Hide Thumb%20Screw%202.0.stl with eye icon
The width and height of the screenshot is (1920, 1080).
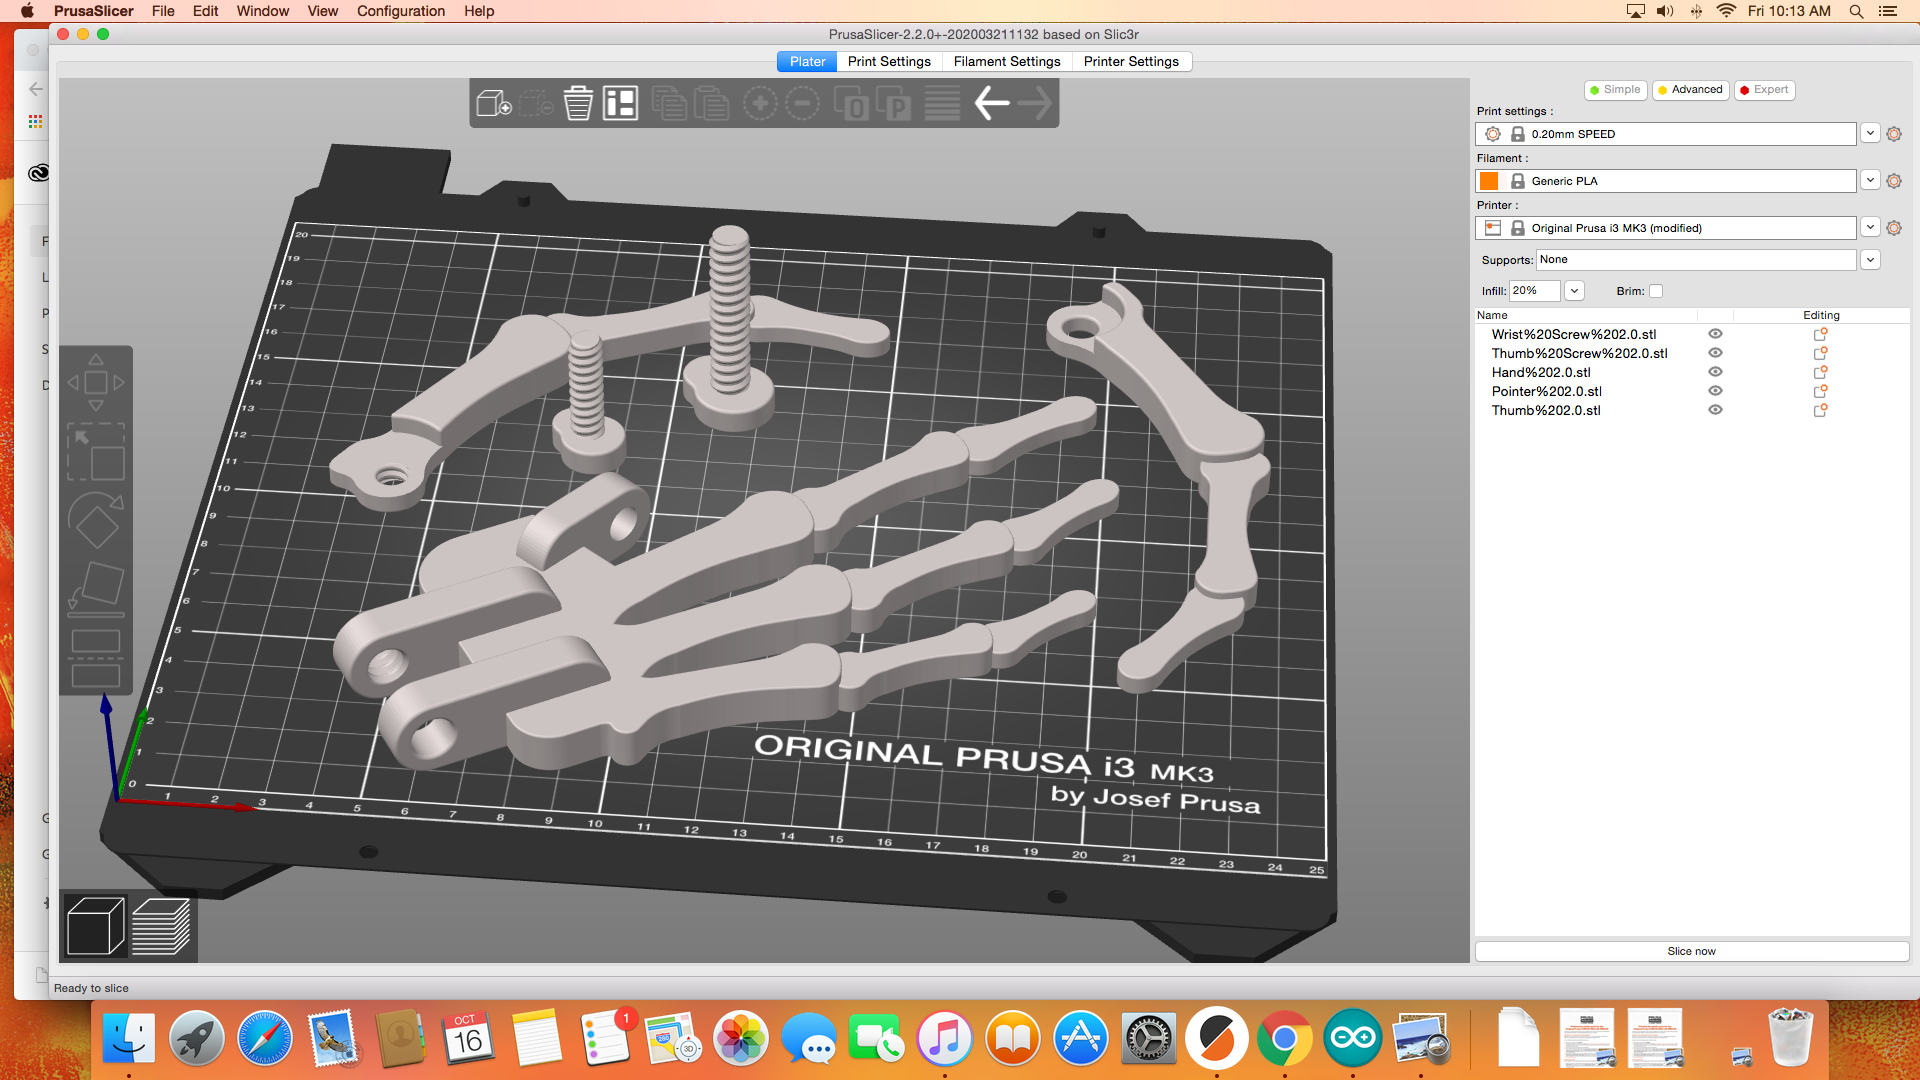[1715, 353]
